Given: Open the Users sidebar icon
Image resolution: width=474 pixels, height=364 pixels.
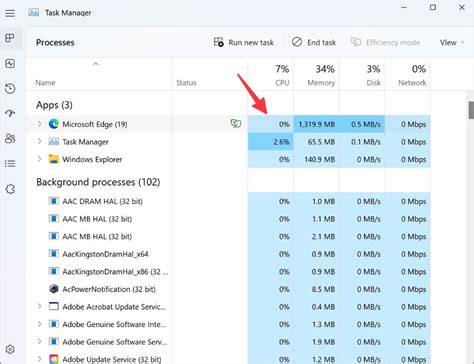Looking at the screenshot, I should tap(10, 138).
